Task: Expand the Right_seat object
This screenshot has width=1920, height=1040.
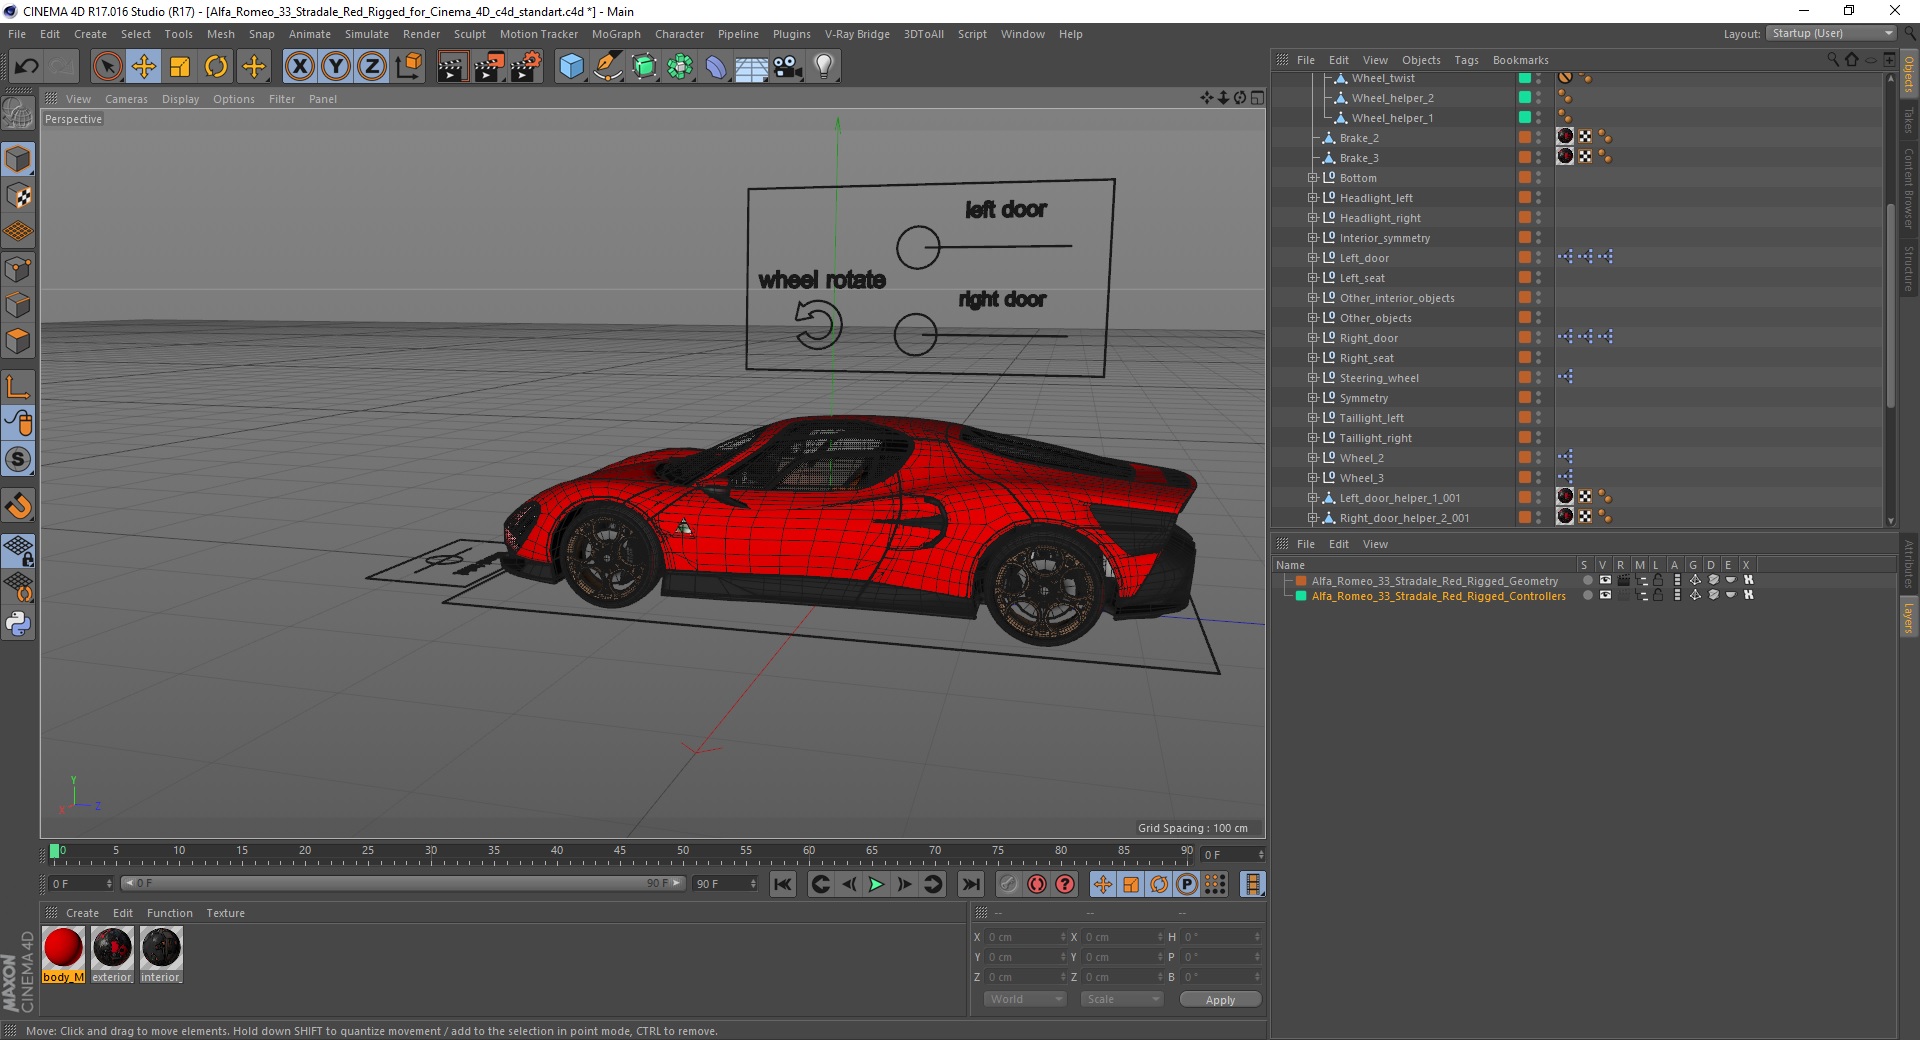Action: tap(1312, 358)
